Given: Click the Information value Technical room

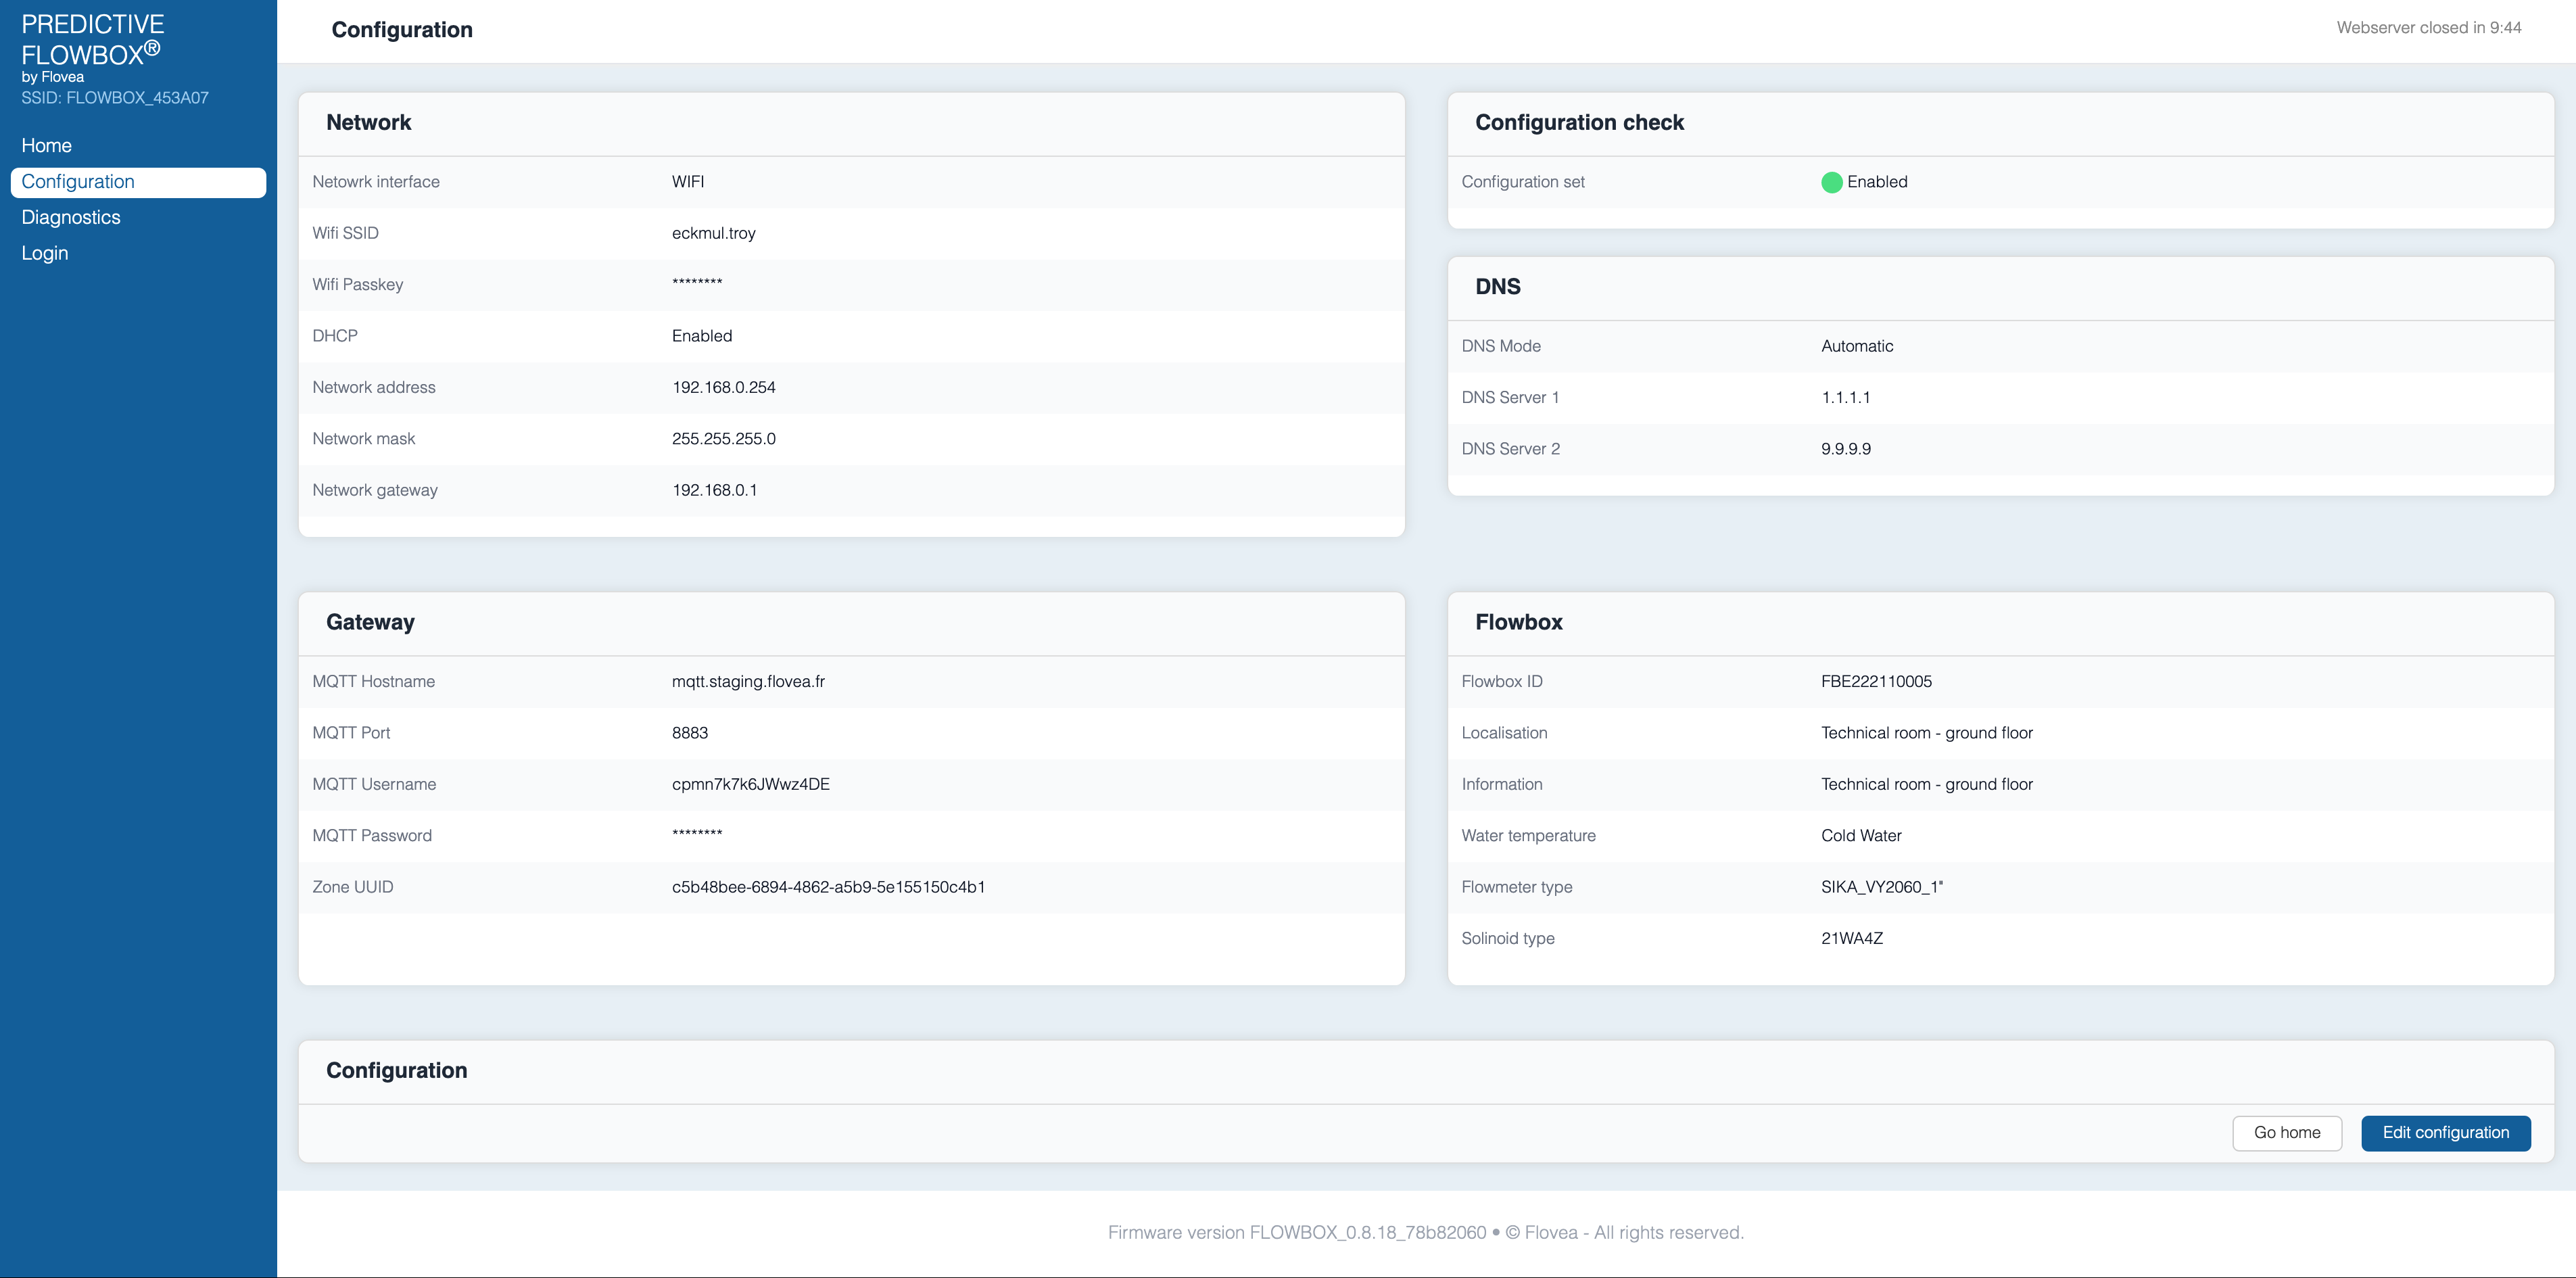Looking at the screenshot, I should 1926,785.
